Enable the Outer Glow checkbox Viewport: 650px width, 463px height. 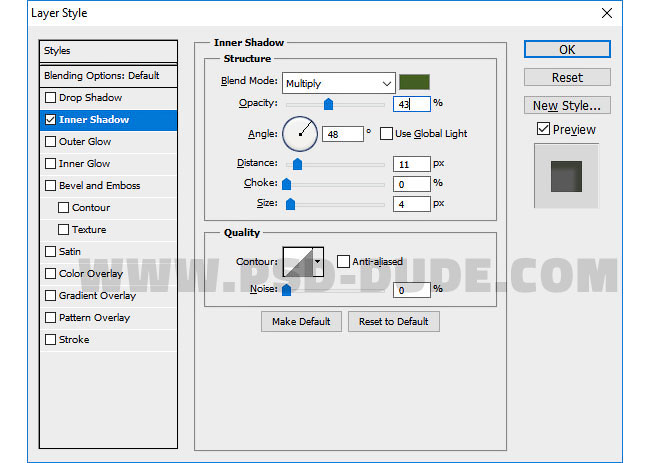pos(50,142)
